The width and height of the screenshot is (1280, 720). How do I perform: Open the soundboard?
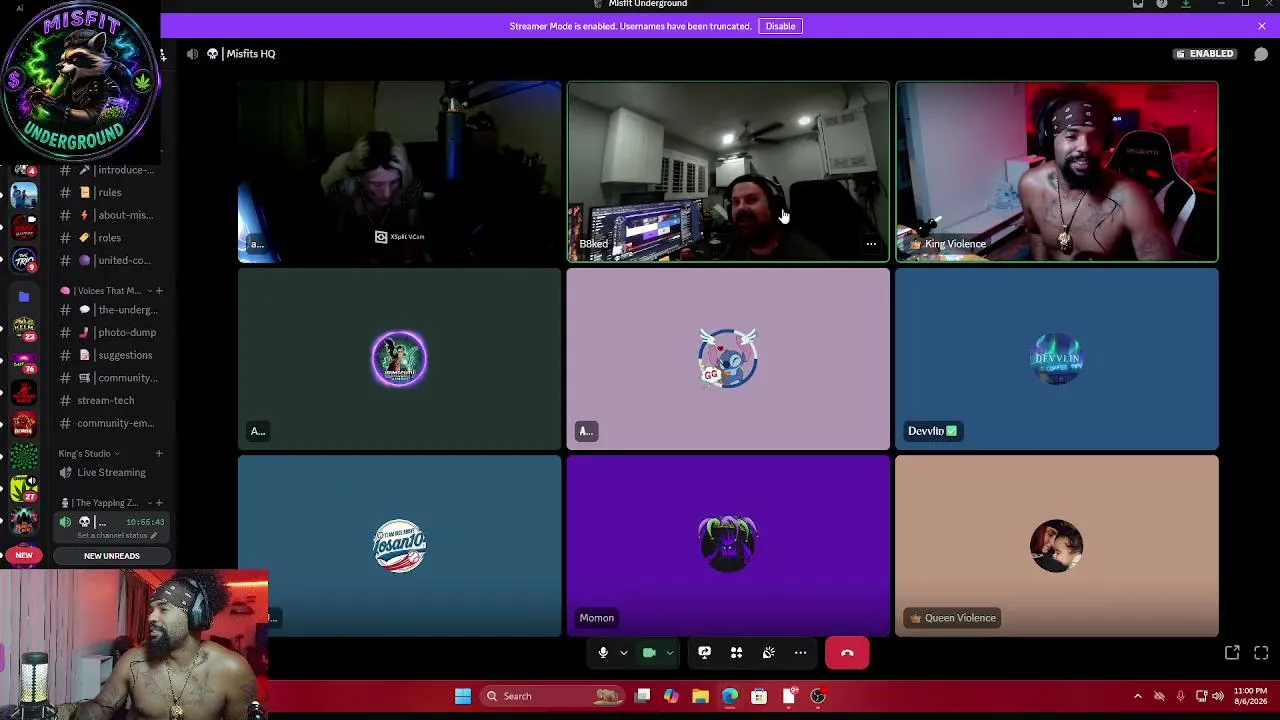[768, 653]
